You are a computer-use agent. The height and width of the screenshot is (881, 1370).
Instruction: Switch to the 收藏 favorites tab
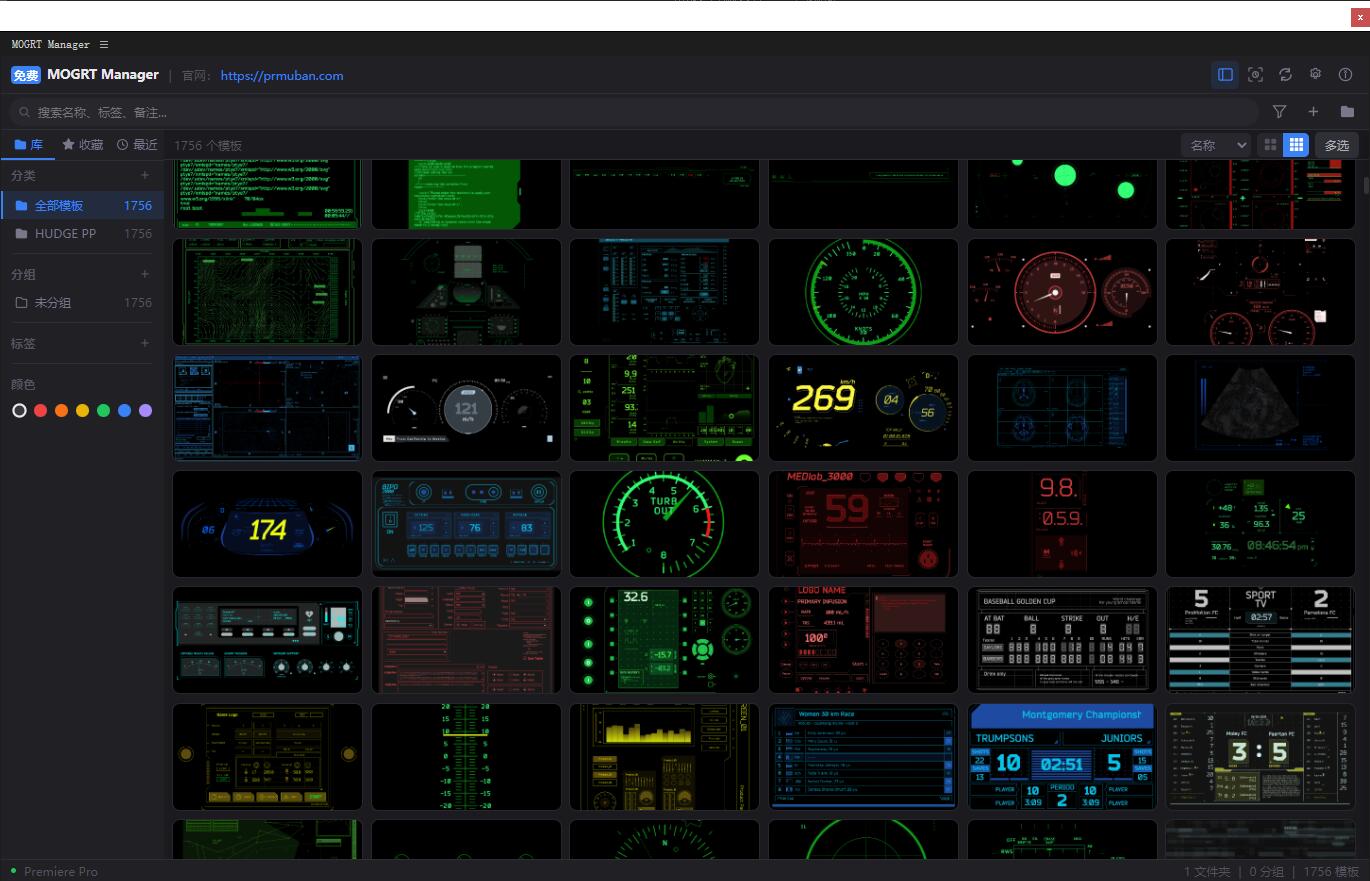83,145
